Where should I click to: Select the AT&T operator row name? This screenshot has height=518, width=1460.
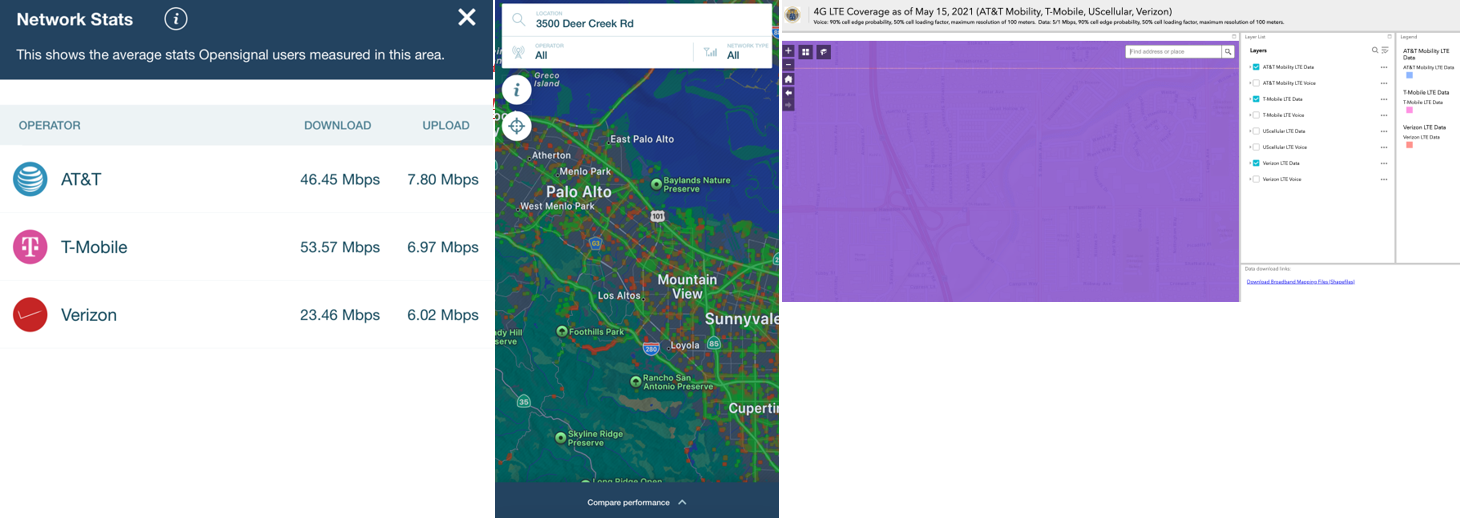click(x=81, y=180)
